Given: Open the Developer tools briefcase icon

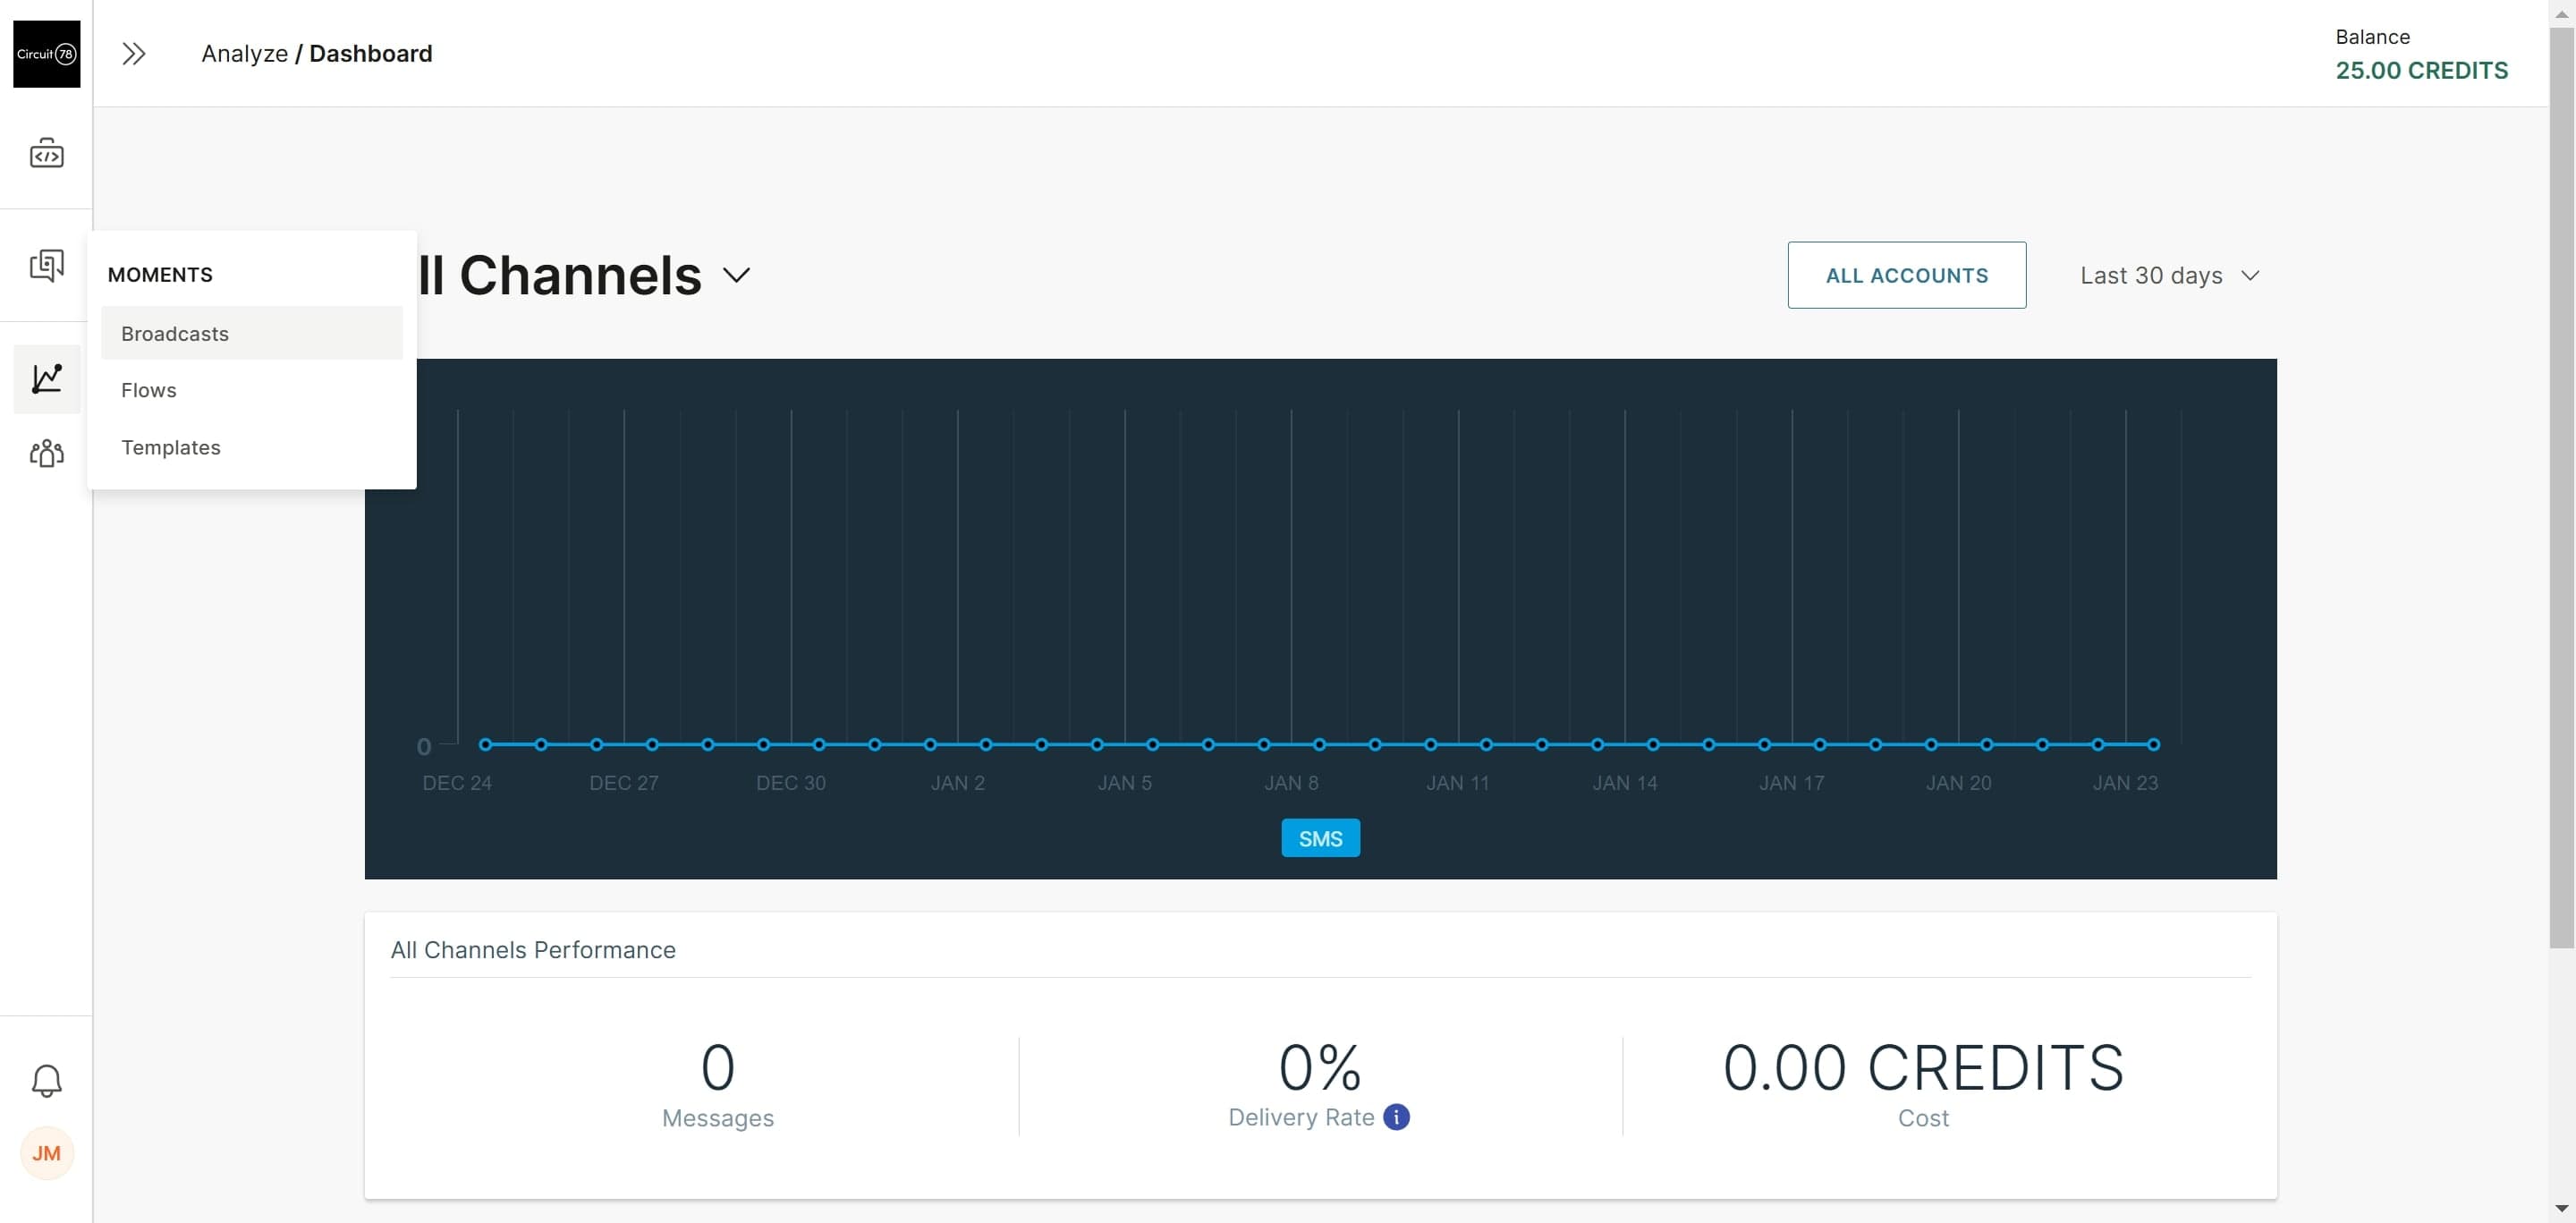Looking at the screenshot, I should (46, 153).
